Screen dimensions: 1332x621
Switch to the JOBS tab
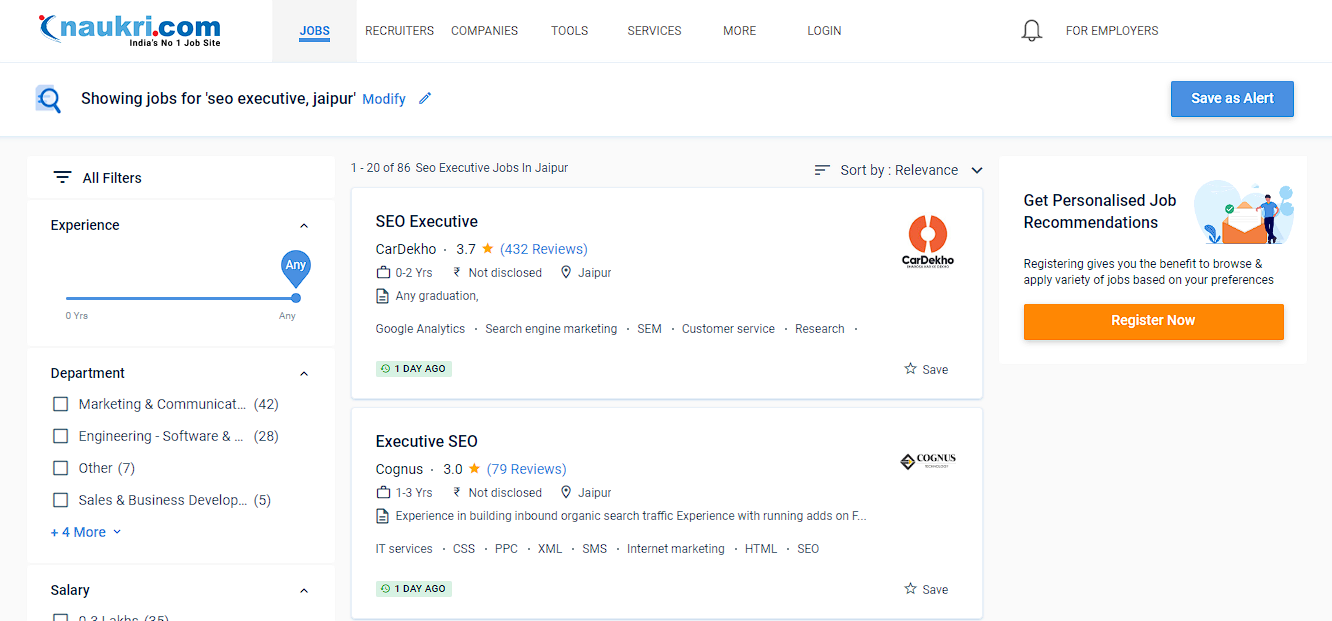tap(314, 30)
